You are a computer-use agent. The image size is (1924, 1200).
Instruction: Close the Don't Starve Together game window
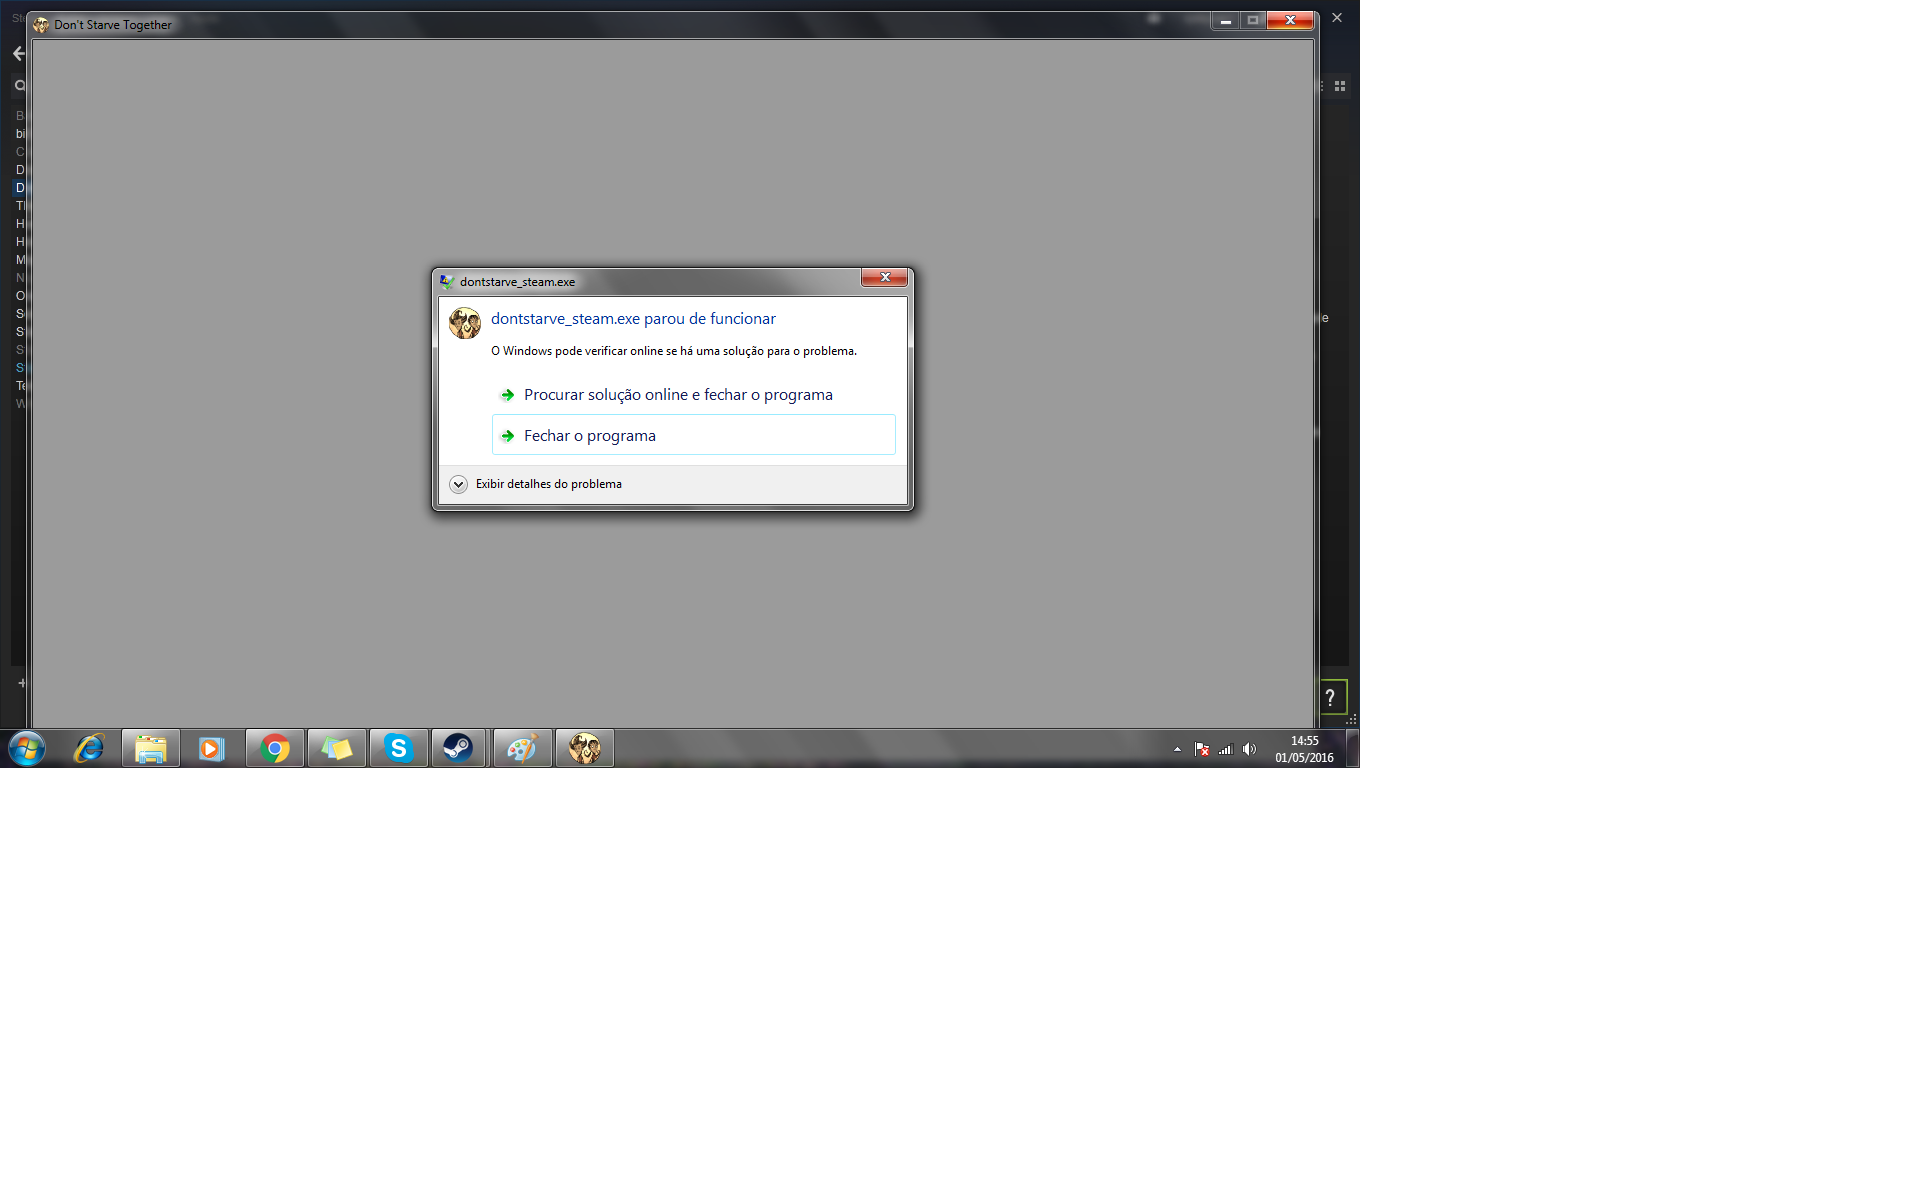pos(1290,21)
